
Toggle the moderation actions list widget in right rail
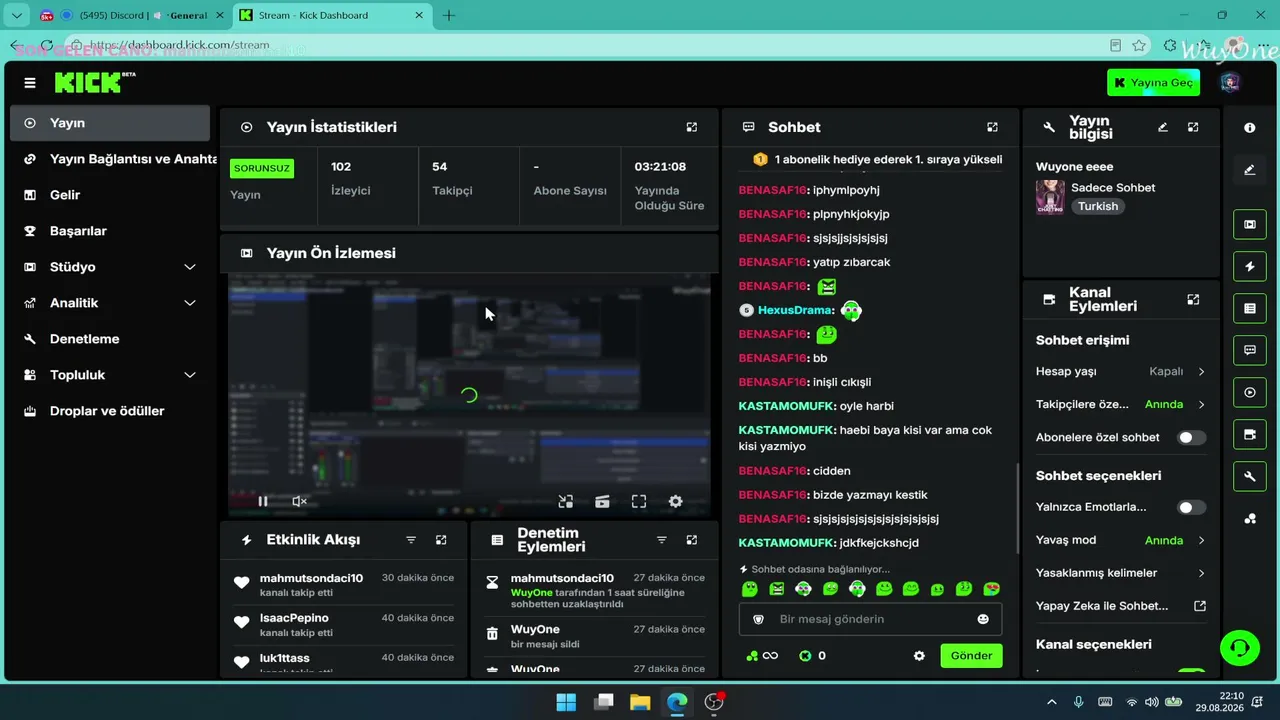point(1250,309)
